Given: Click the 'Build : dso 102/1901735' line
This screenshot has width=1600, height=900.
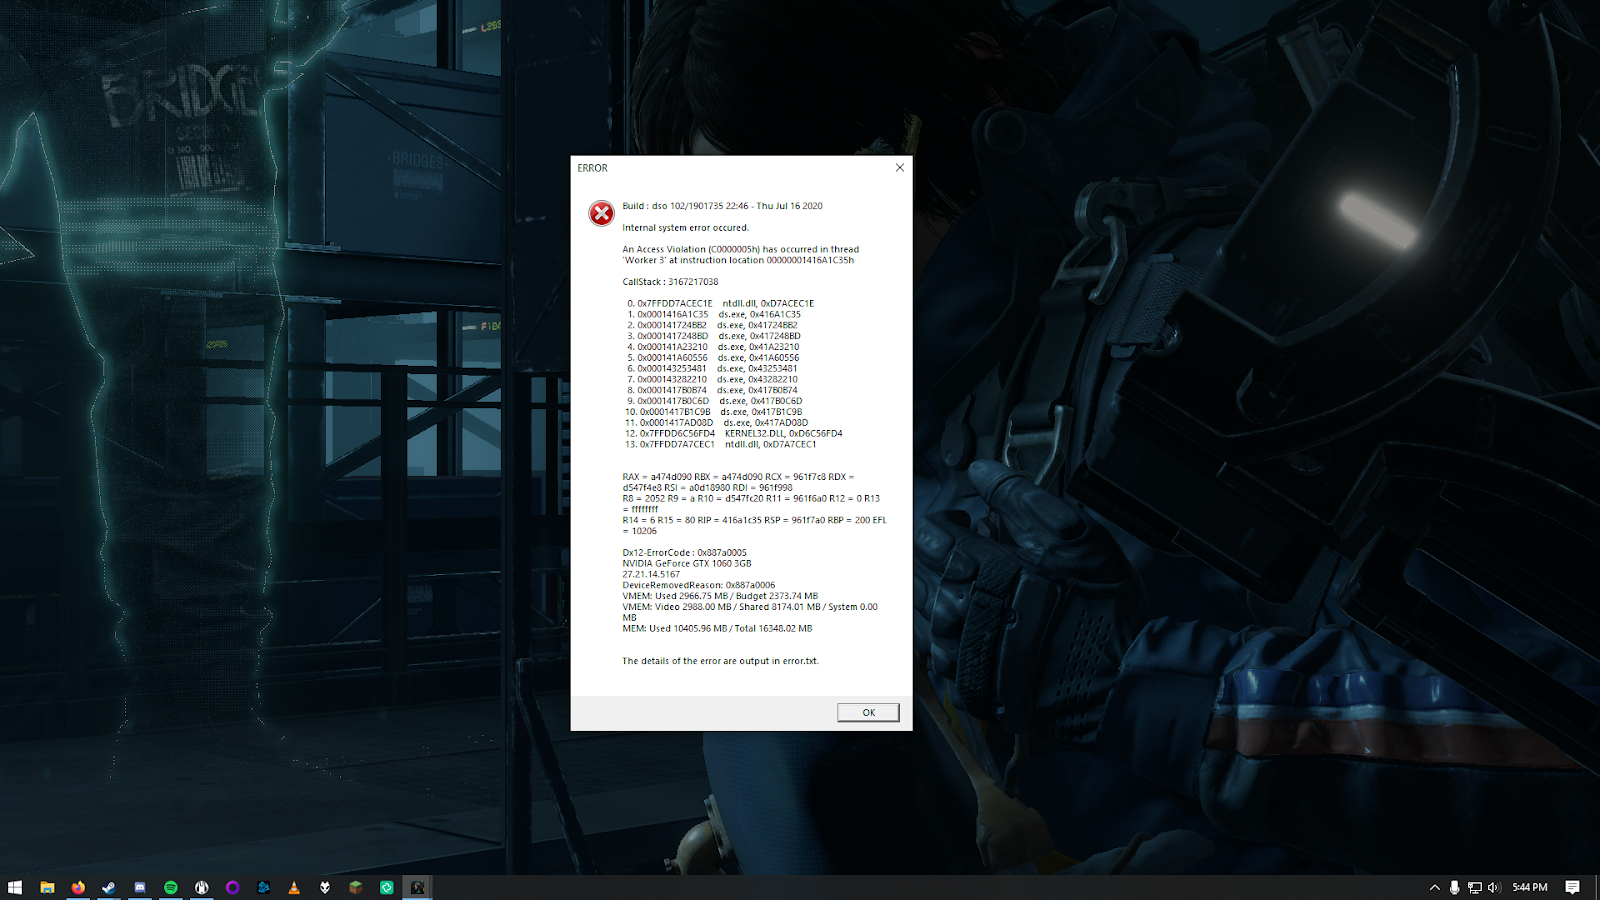Looking at the screenshot, I should tap(722, 206).
